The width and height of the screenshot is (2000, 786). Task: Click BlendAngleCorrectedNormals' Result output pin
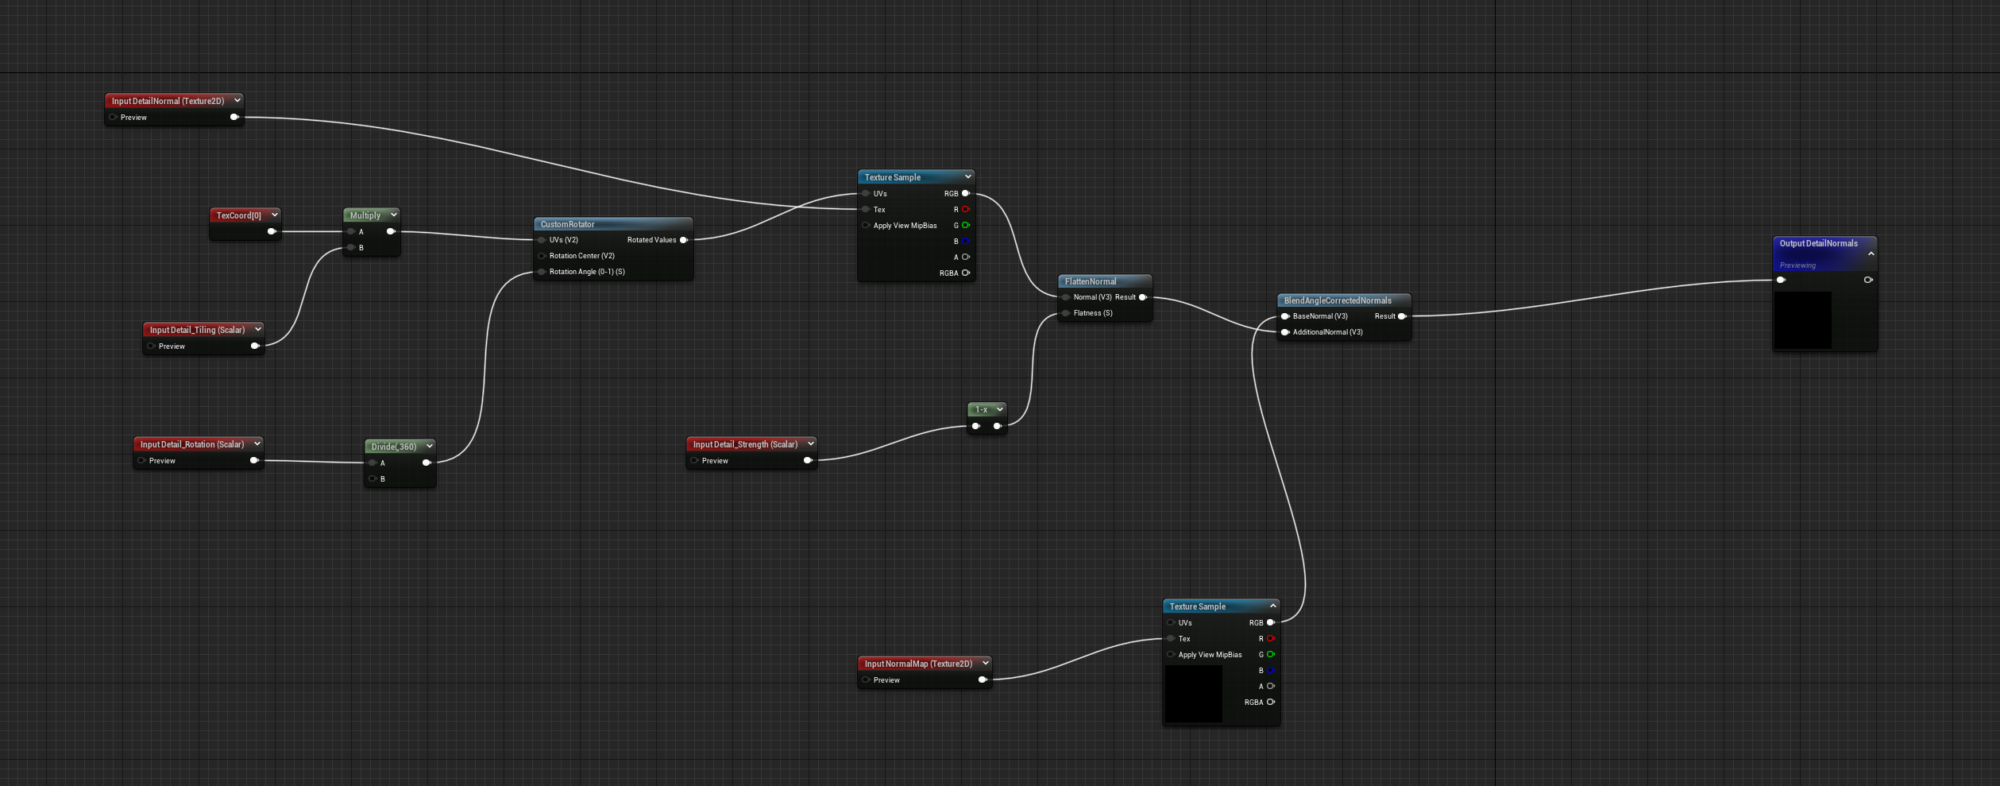tap(1402, 316)
